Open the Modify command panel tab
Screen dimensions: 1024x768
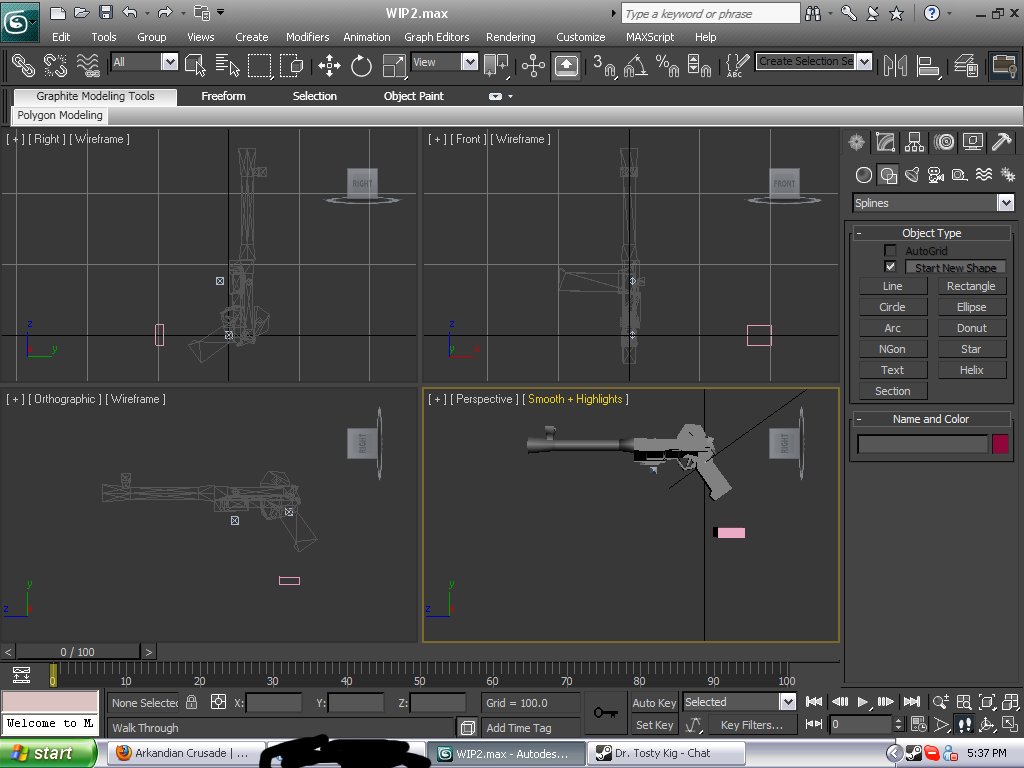(x=885, y=142)
